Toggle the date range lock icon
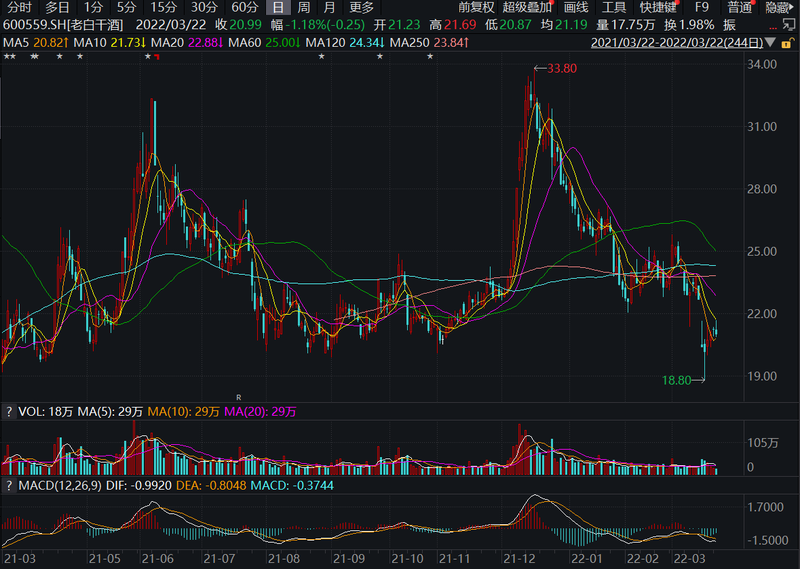The width and height of the screenshot is (800, 569). click(x=788, y=43)
